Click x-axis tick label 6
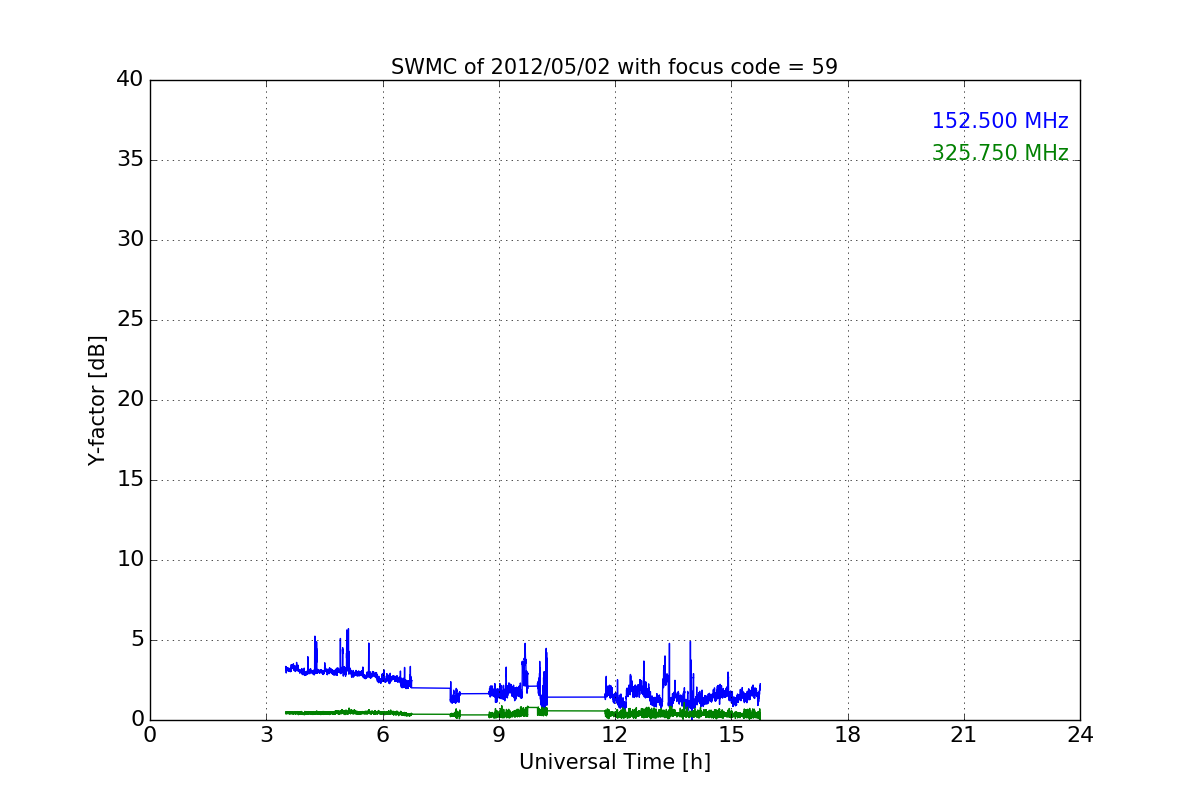The height and width of the screenshot is (800, 1200). click(382, 735)
